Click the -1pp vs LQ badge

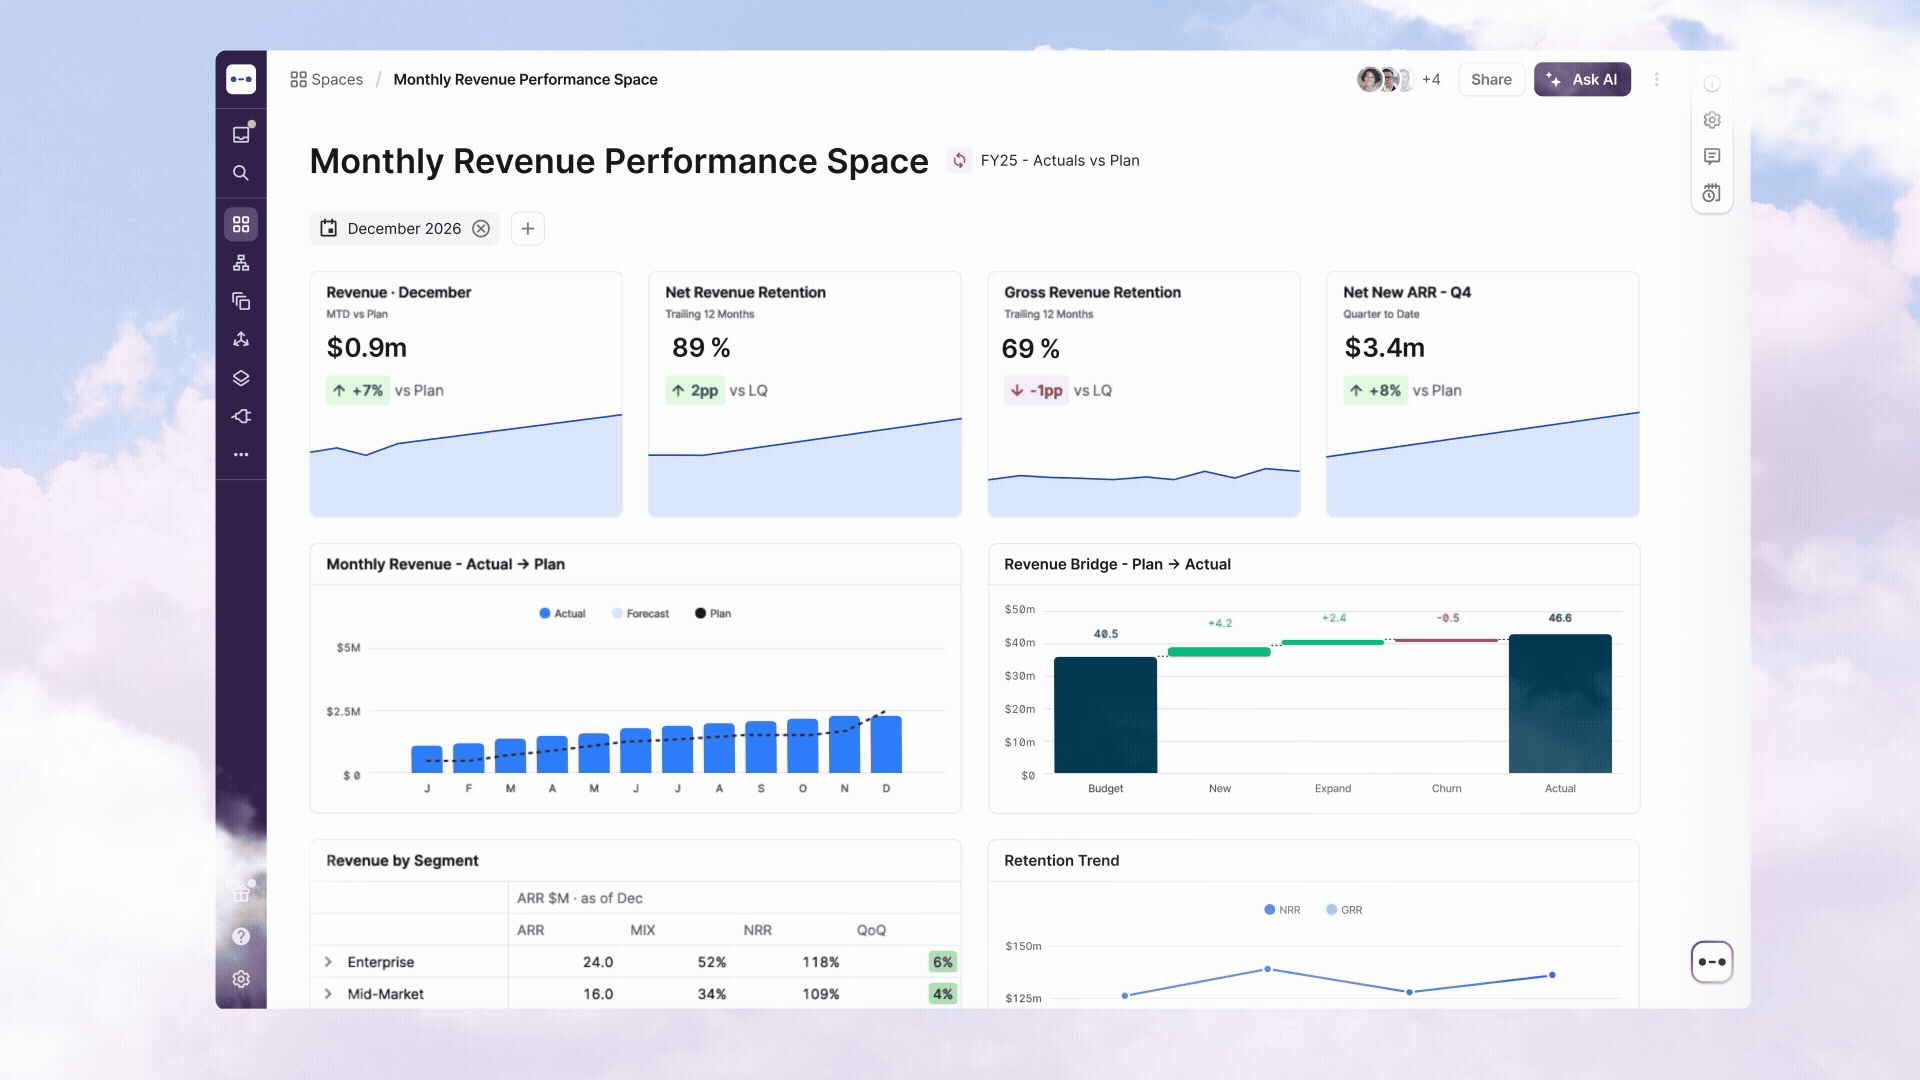tap(1036, 390)
